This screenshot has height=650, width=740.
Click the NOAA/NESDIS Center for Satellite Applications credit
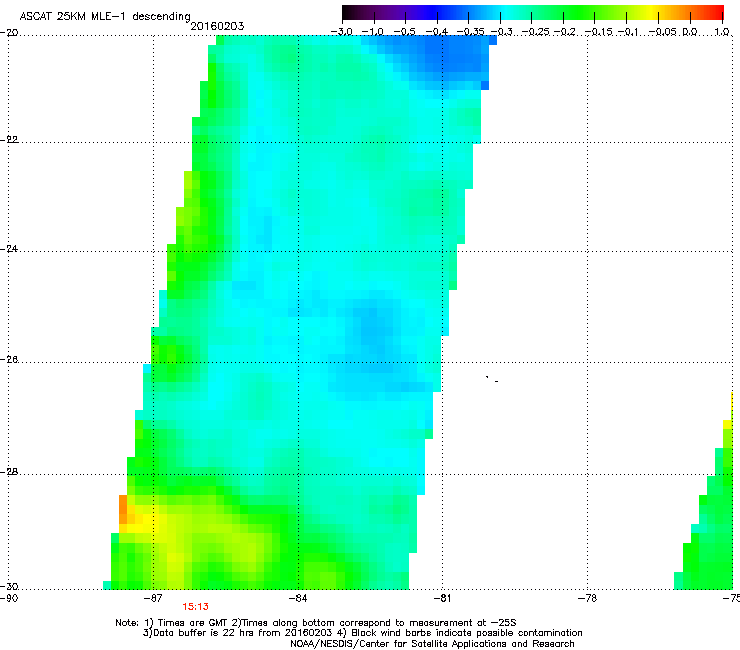(x=432, y=644)
